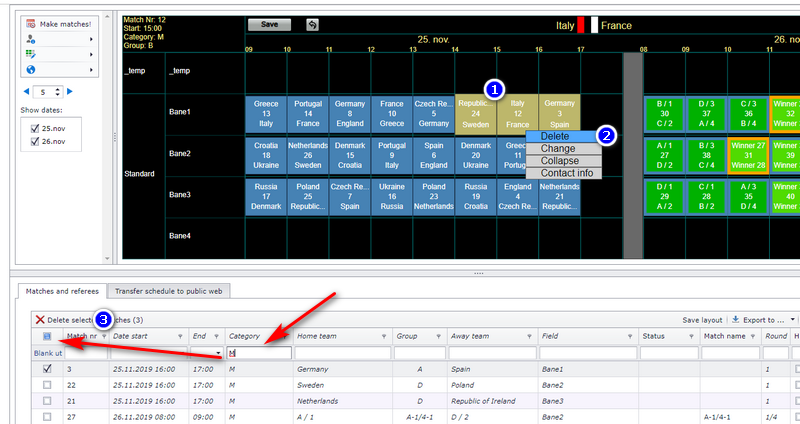Switch to Matches and referees tab
The height and width of the screenshot is (424, 800).
coord(62,291)
